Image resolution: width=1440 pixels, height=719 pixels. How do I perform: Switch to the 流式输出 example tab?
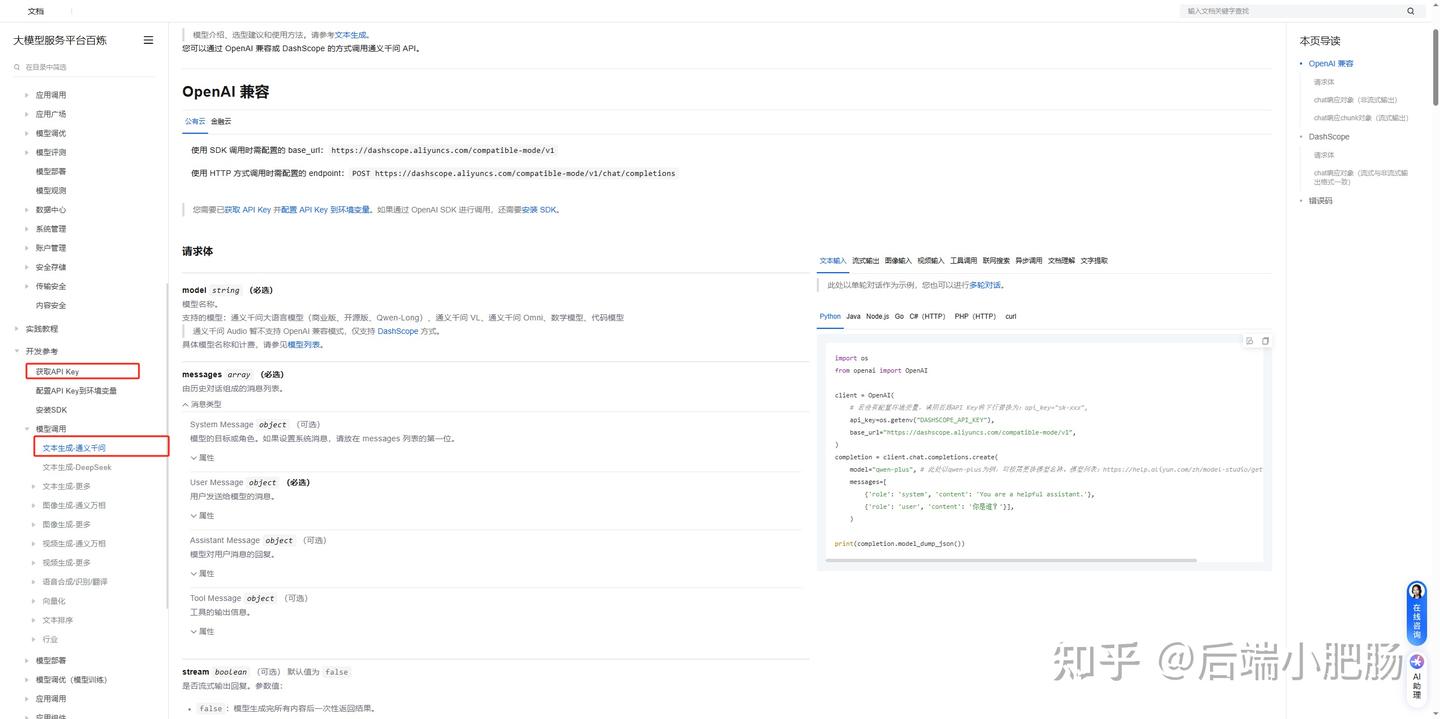point(866,260)
